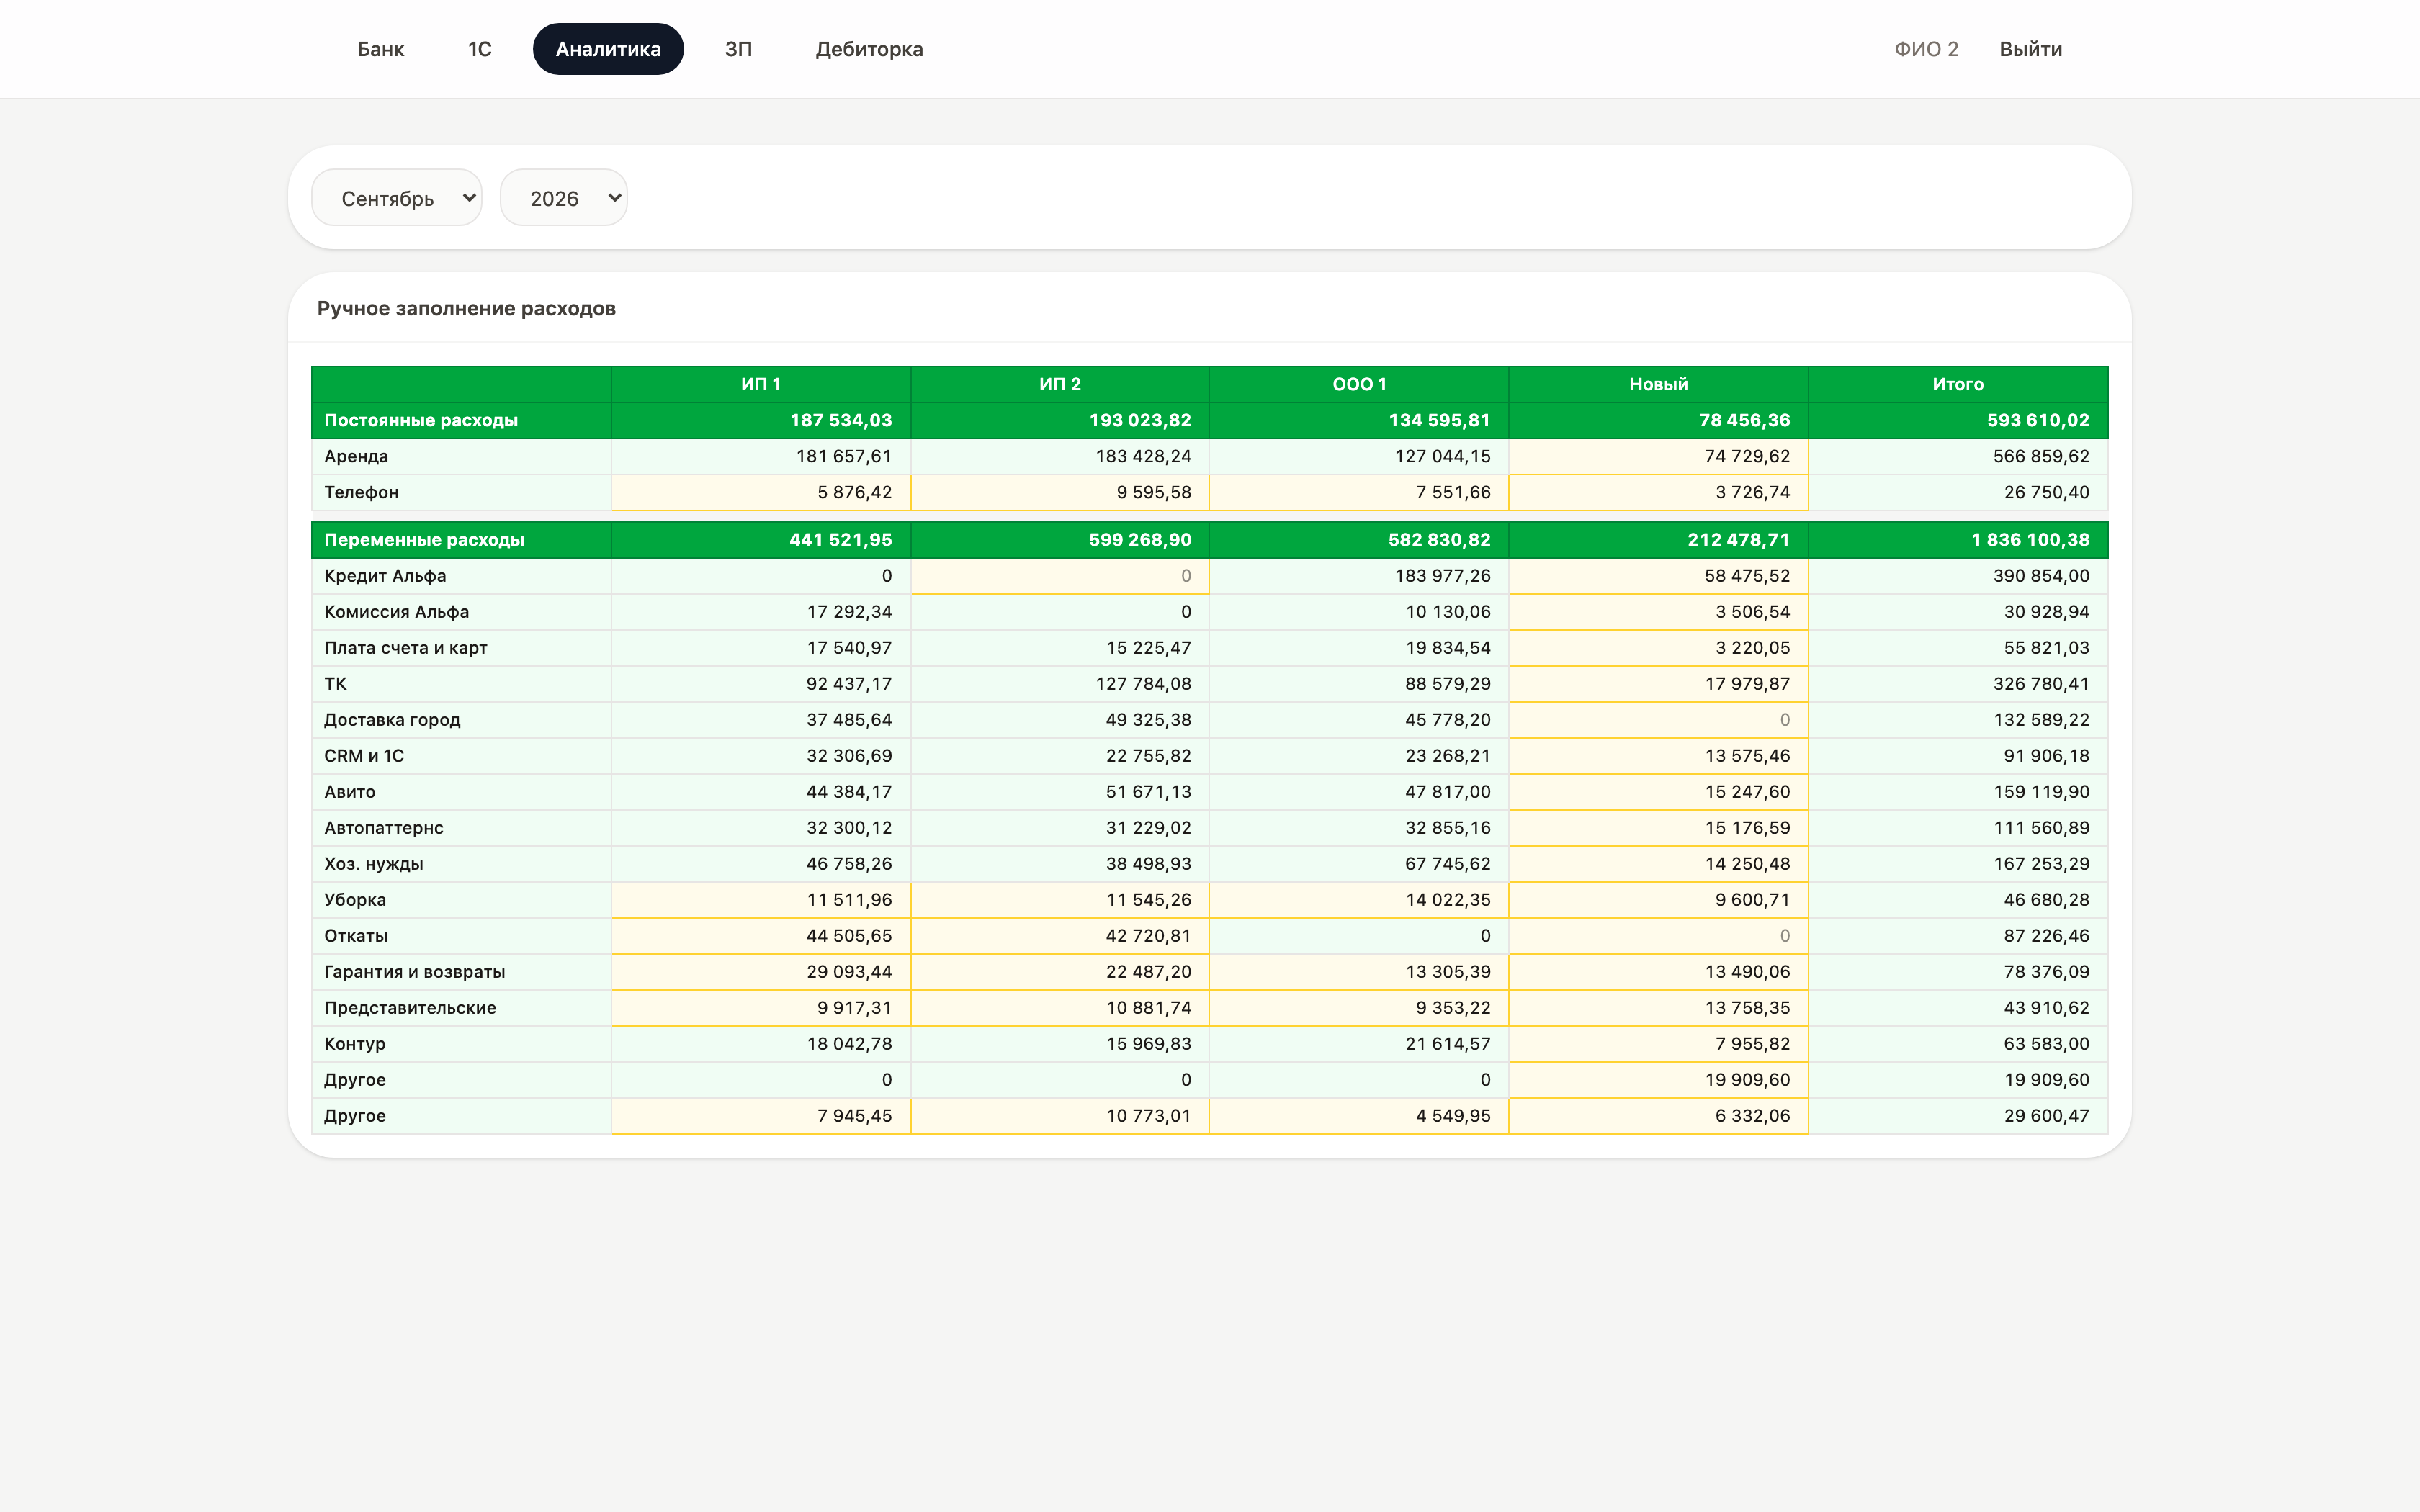The height and width of the screenshot is (1512, 2420).
Task: Click CRM и 1С value 32 306,69
Action: [849, 756]
